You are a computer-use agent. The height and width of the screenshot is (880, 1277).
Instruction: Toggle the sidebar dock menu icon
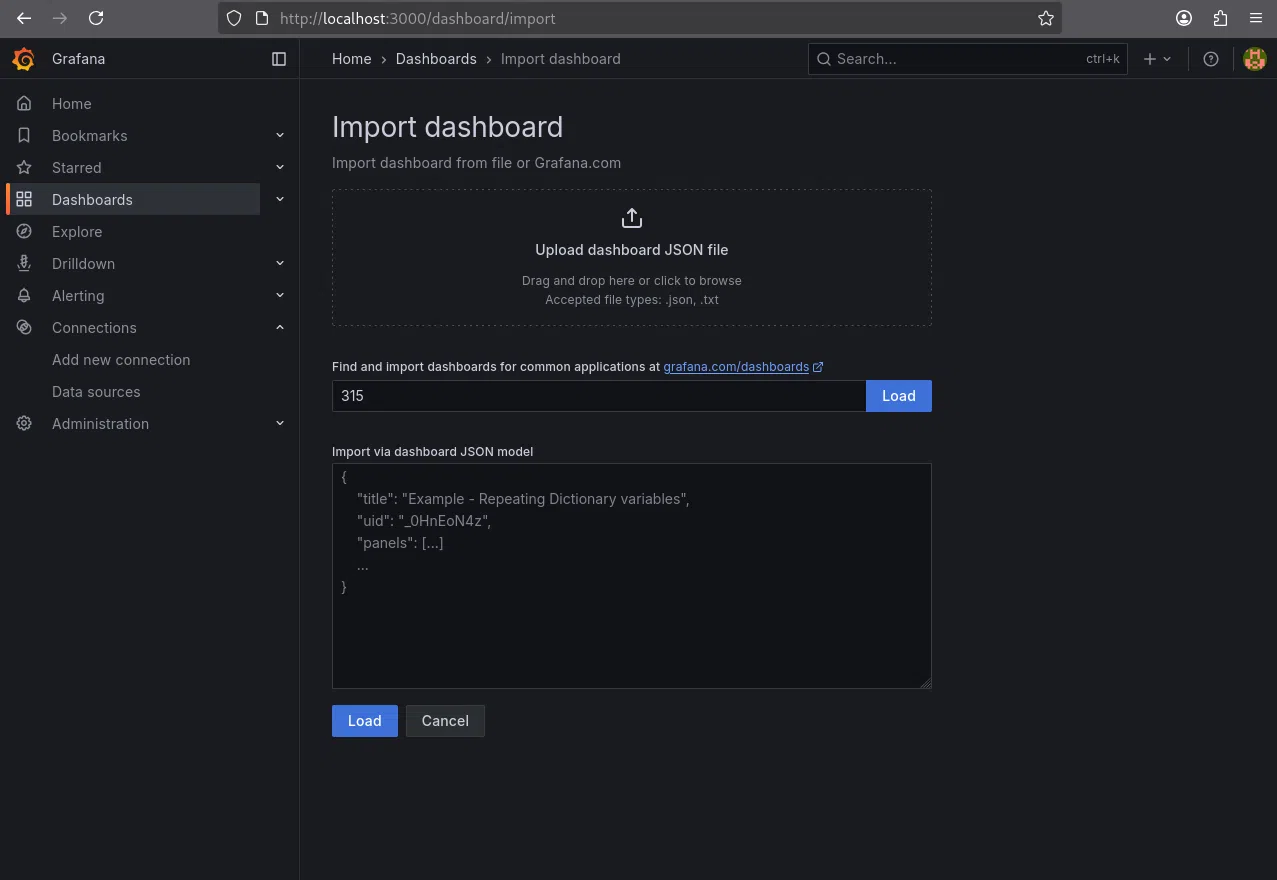pyautogui.click(x=279, y=59)
